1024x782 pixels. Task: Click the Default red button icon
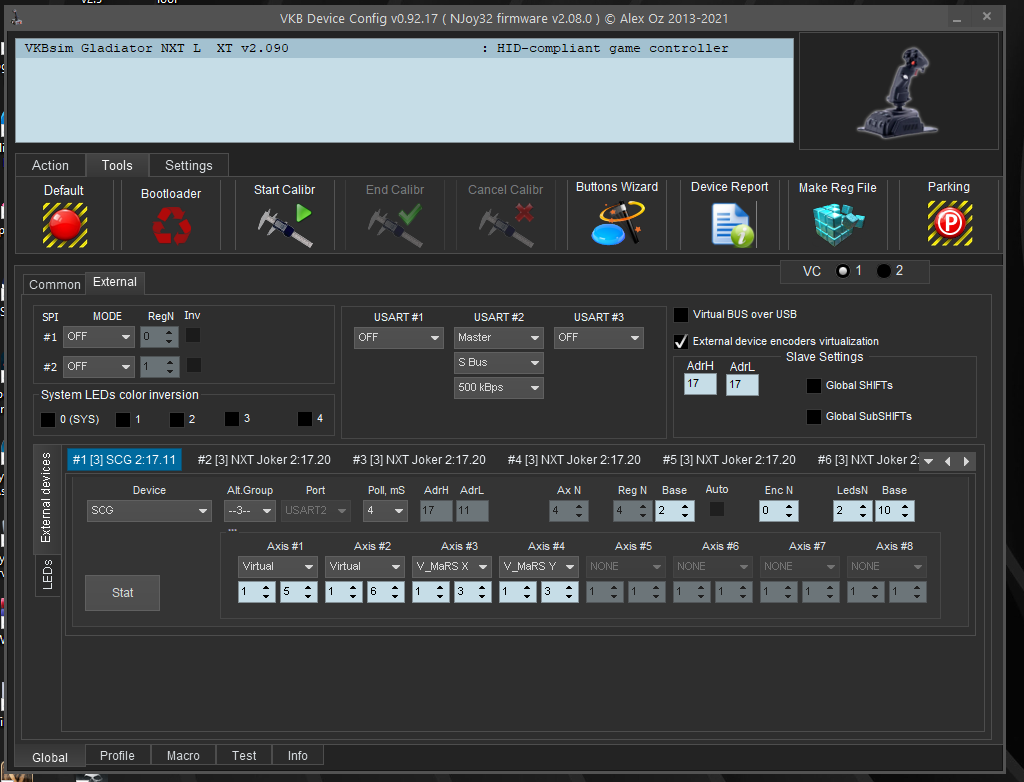(x=64, y=224)
